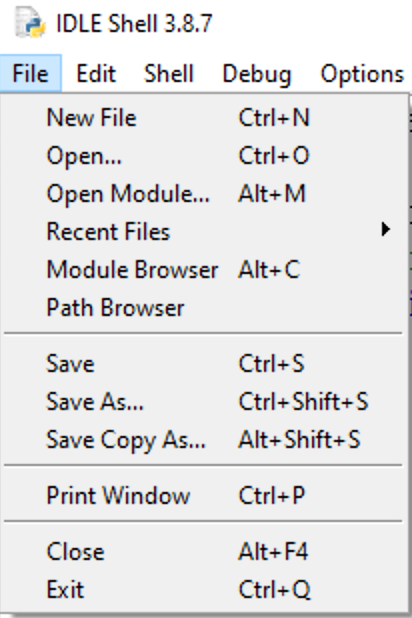Expand the Recent Files submenu arrow
Viewport: 412px width, 618px height.
point(386,229)
